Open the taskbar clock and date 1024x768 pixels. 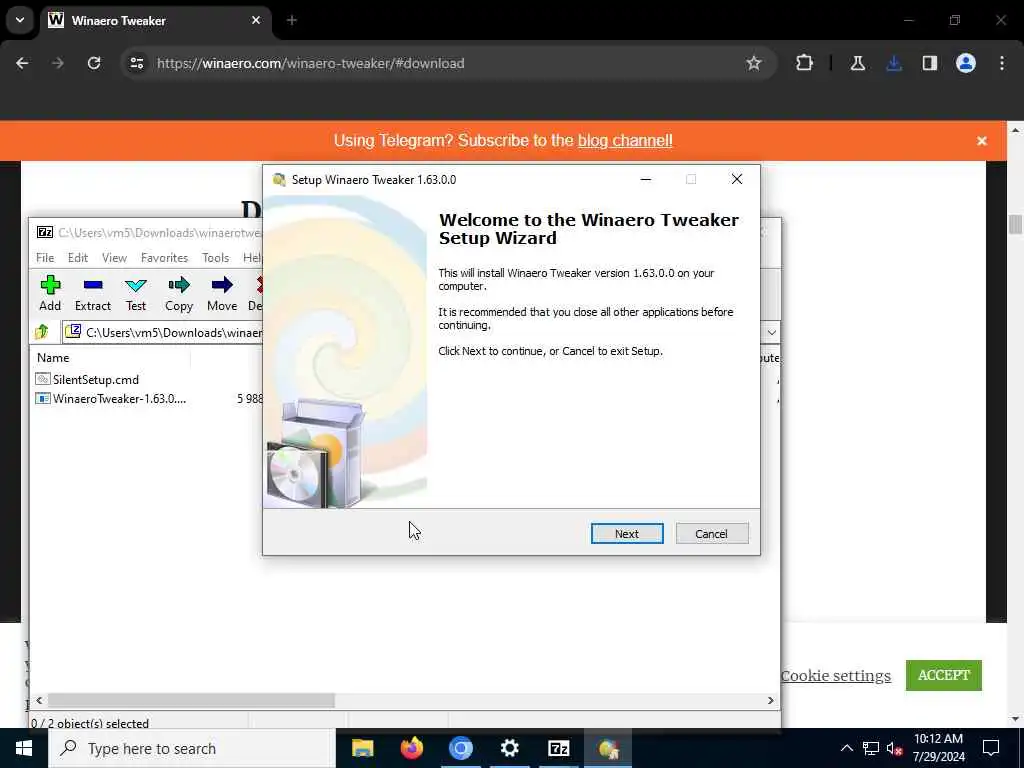coord(938,748)
